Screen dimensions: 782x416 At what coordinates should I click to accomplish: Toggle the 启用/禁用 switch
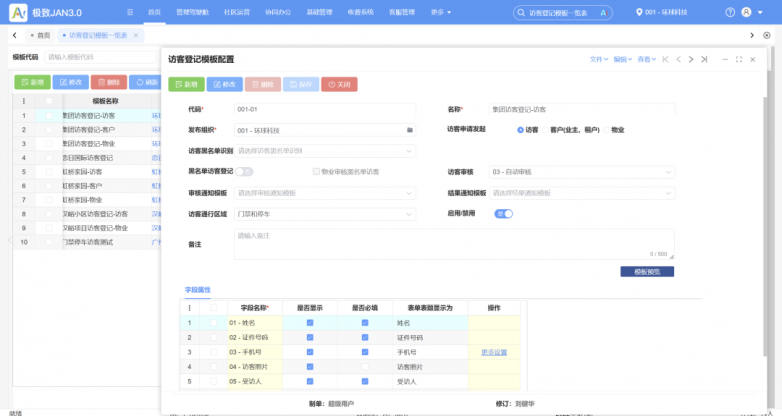click(x=503, y=213)
